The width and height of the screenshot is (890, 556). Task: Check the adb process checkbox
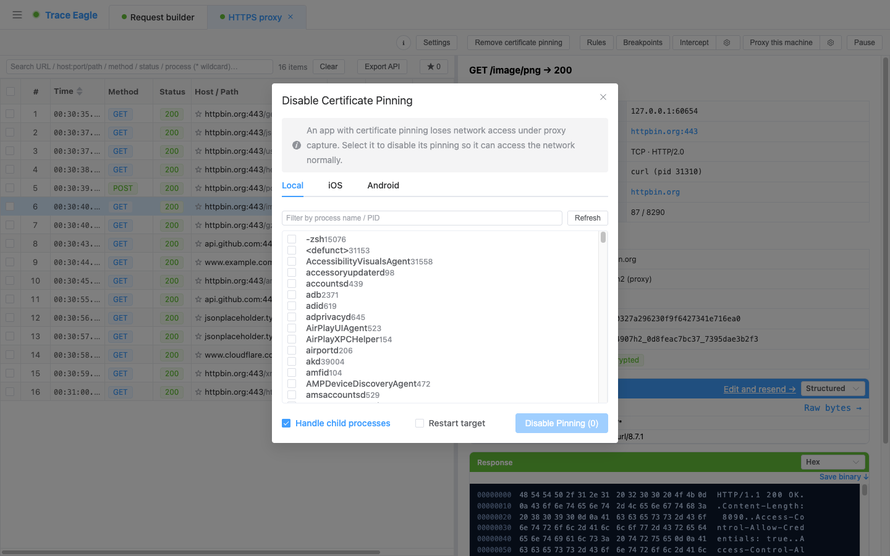(292, 294)
